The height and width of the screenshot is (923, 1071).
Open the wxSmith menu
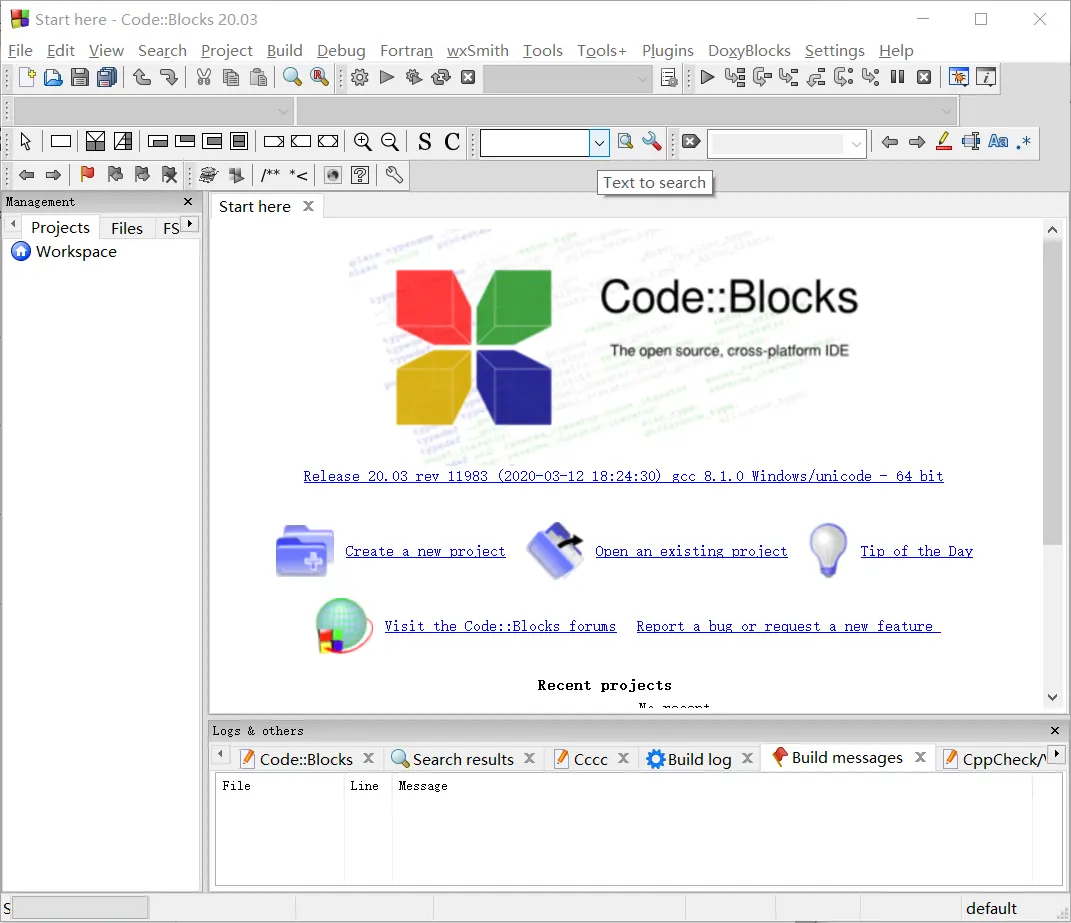pyautogui.click(x=477, y=51)
